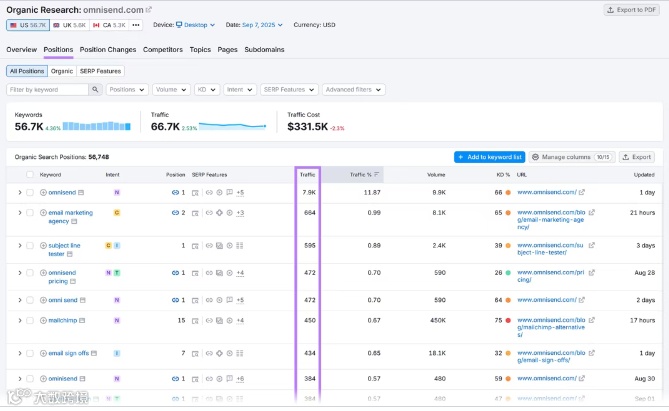This screenshot has height=411, width=669.
Task: Open external link icon next to omnisend.com title
Action: coord(148,9)
